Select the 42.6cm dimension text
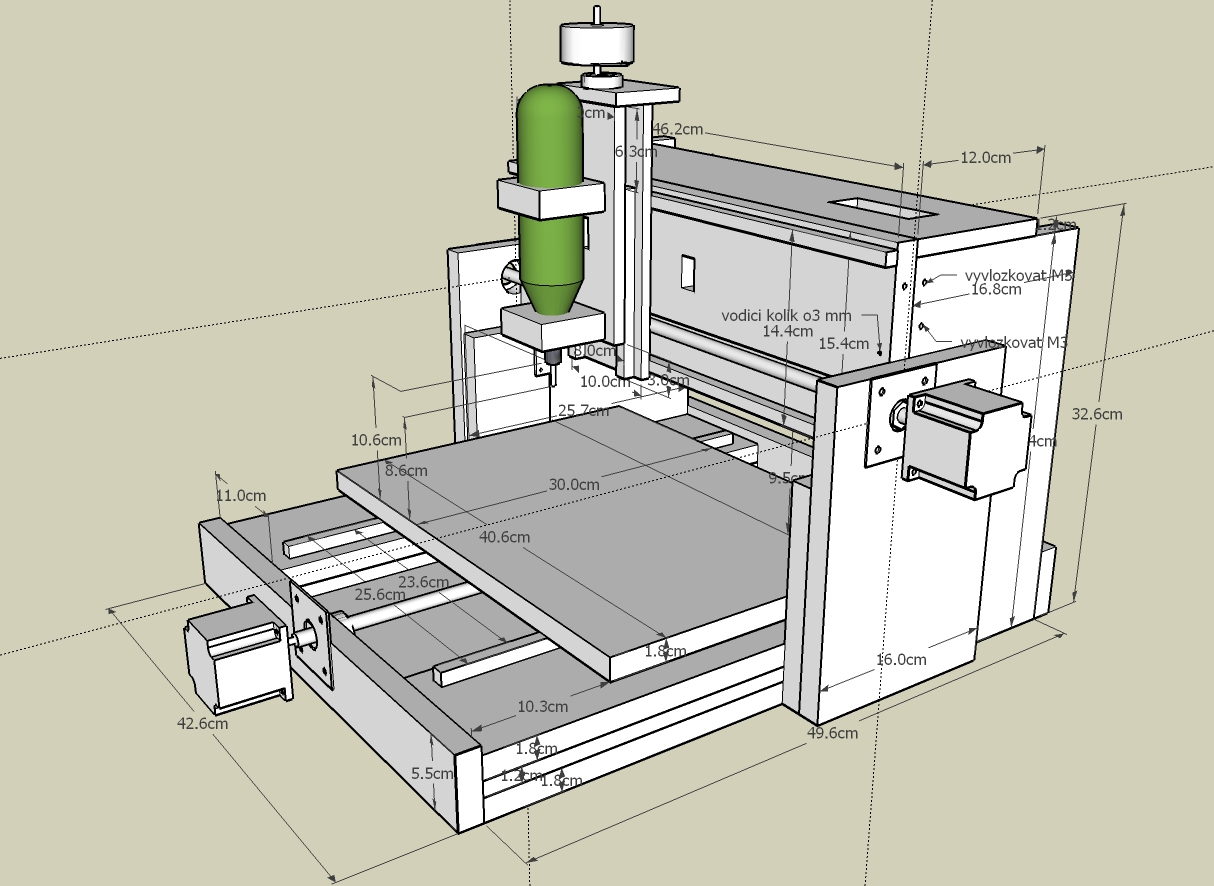Viewport: 1214px width, 886px height. (203, 723)
